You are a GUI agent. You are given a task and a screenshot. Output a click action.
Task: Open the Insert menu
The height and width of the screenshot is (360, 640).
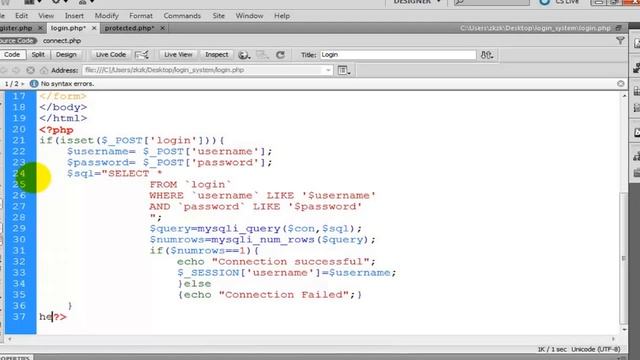tap(74, 16)
